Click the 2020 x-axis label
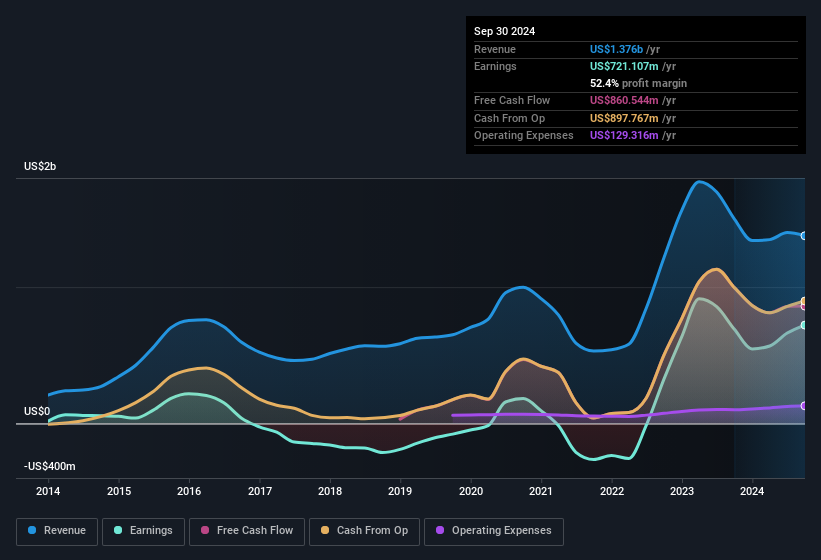 [x=471, y=491]
